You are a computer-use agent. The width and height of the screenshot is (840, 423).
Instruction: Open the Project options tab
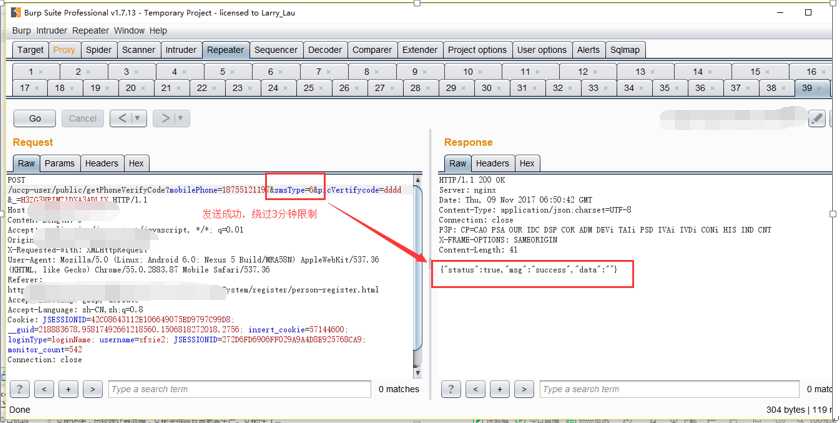click(x=477, y=50)
